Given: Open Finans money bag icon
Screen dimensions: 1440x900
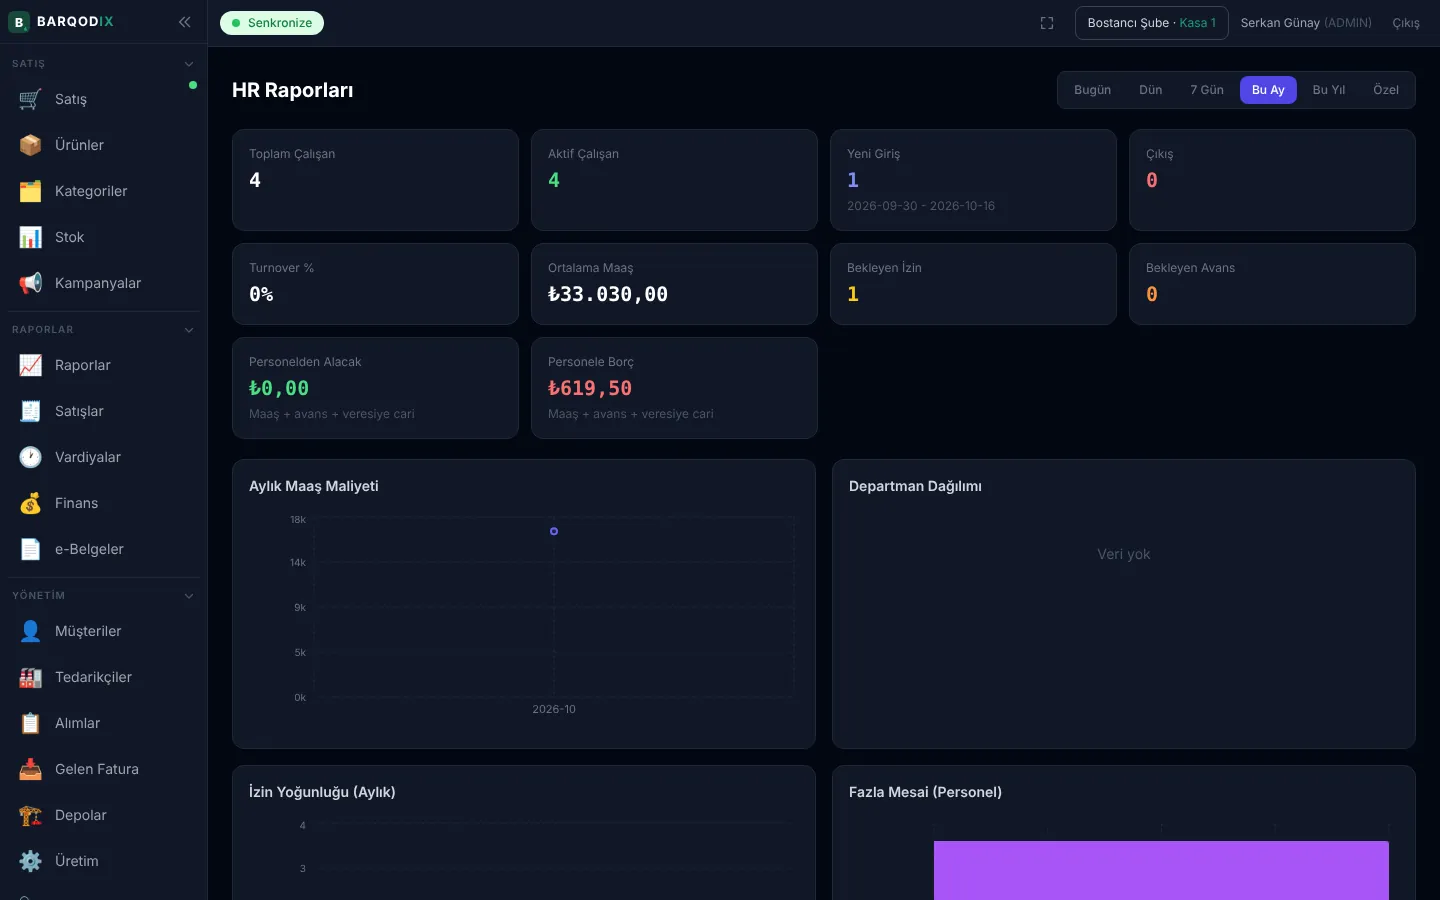Looking at the screenshot, I should coord(31,503).
